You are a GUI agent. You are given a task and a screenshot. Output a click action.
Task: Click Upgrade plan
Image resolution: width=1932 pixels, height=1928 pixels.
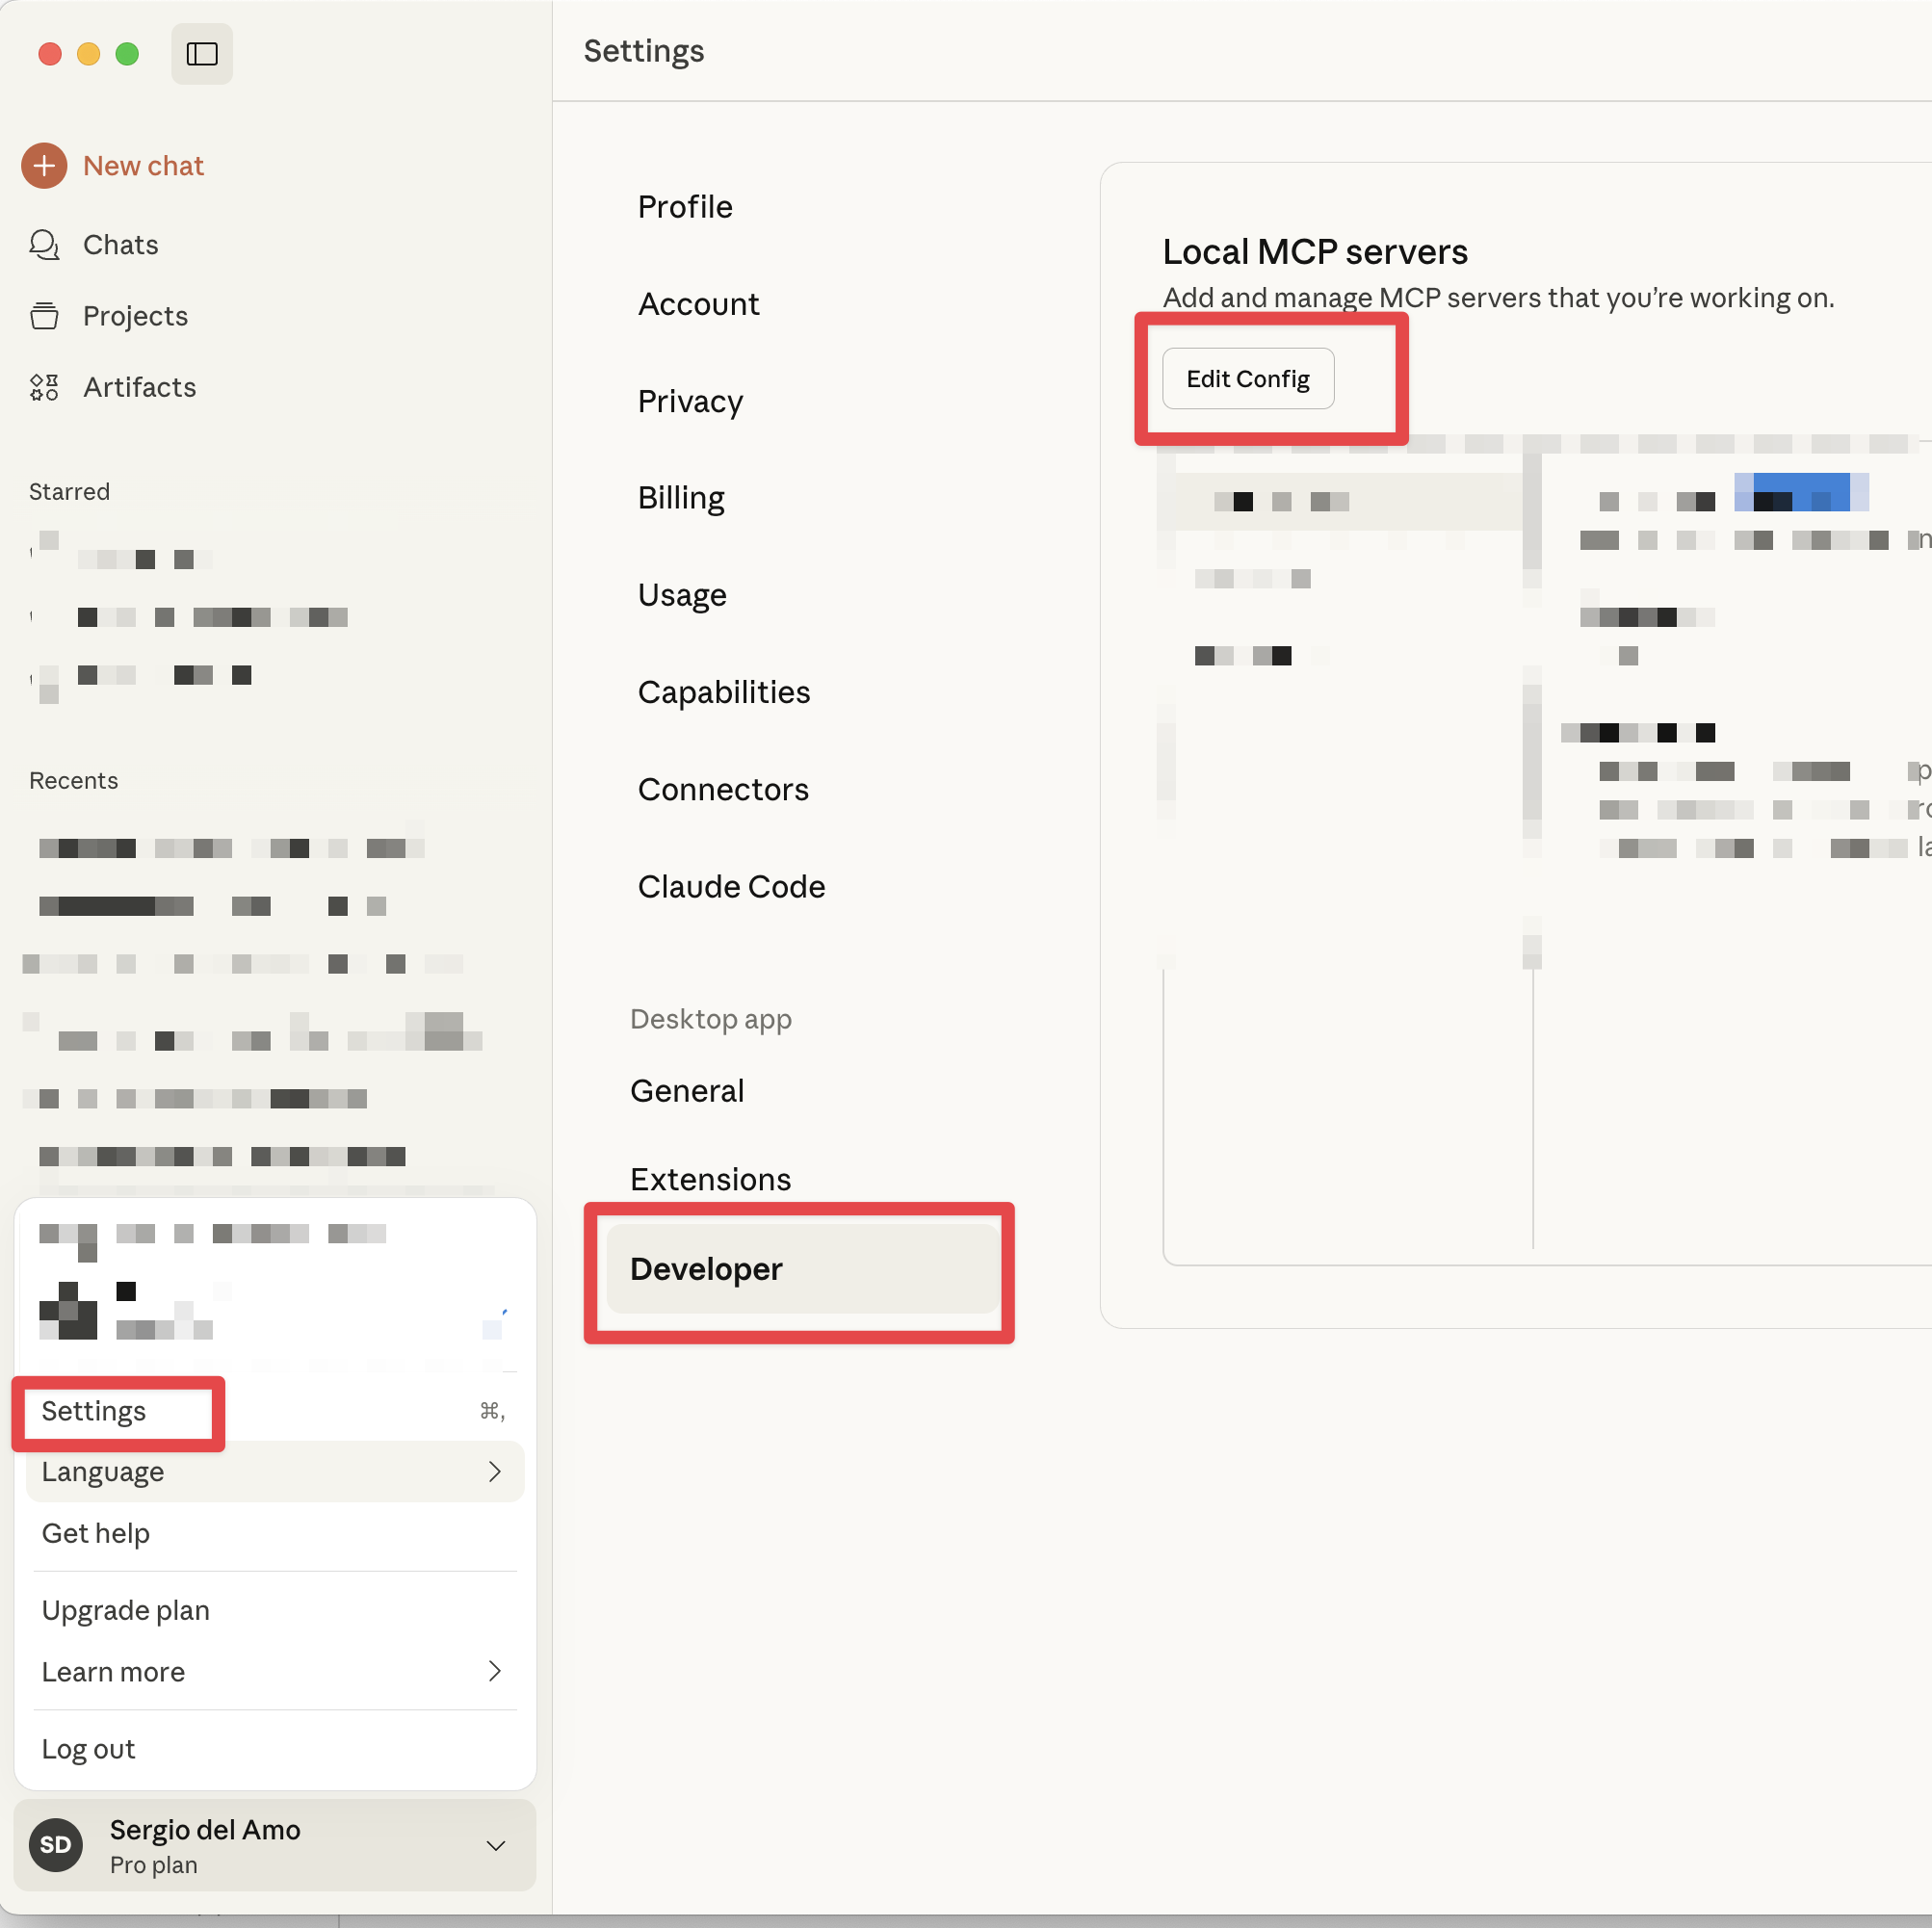click(126, 1610)
